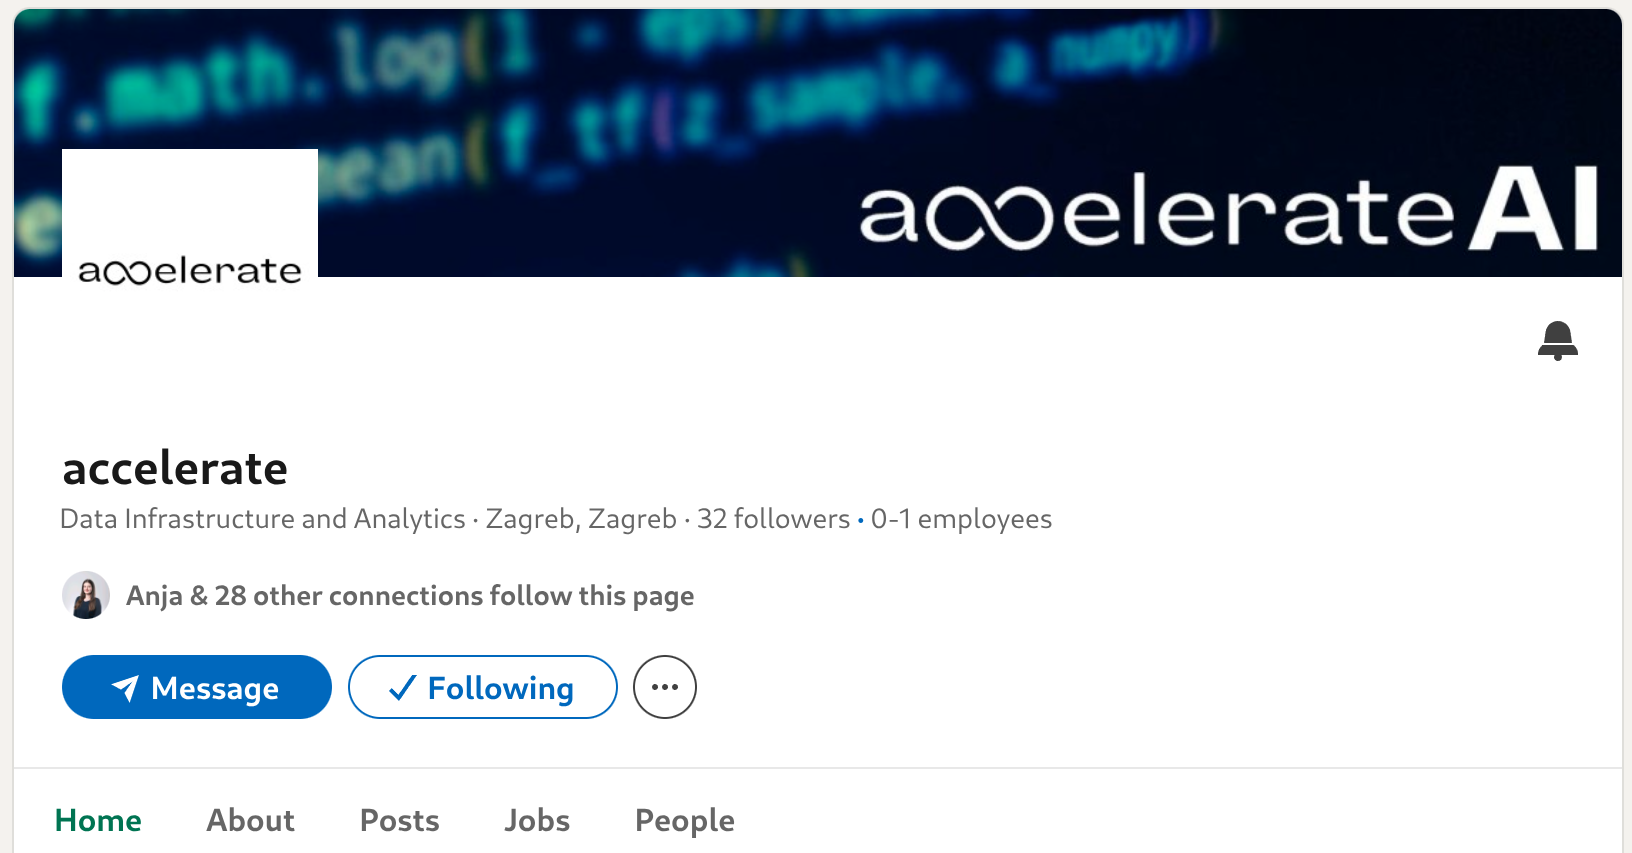Open notifications via the bell icon
Screen dimensions: 1632x853
[x=1557, y=341]
